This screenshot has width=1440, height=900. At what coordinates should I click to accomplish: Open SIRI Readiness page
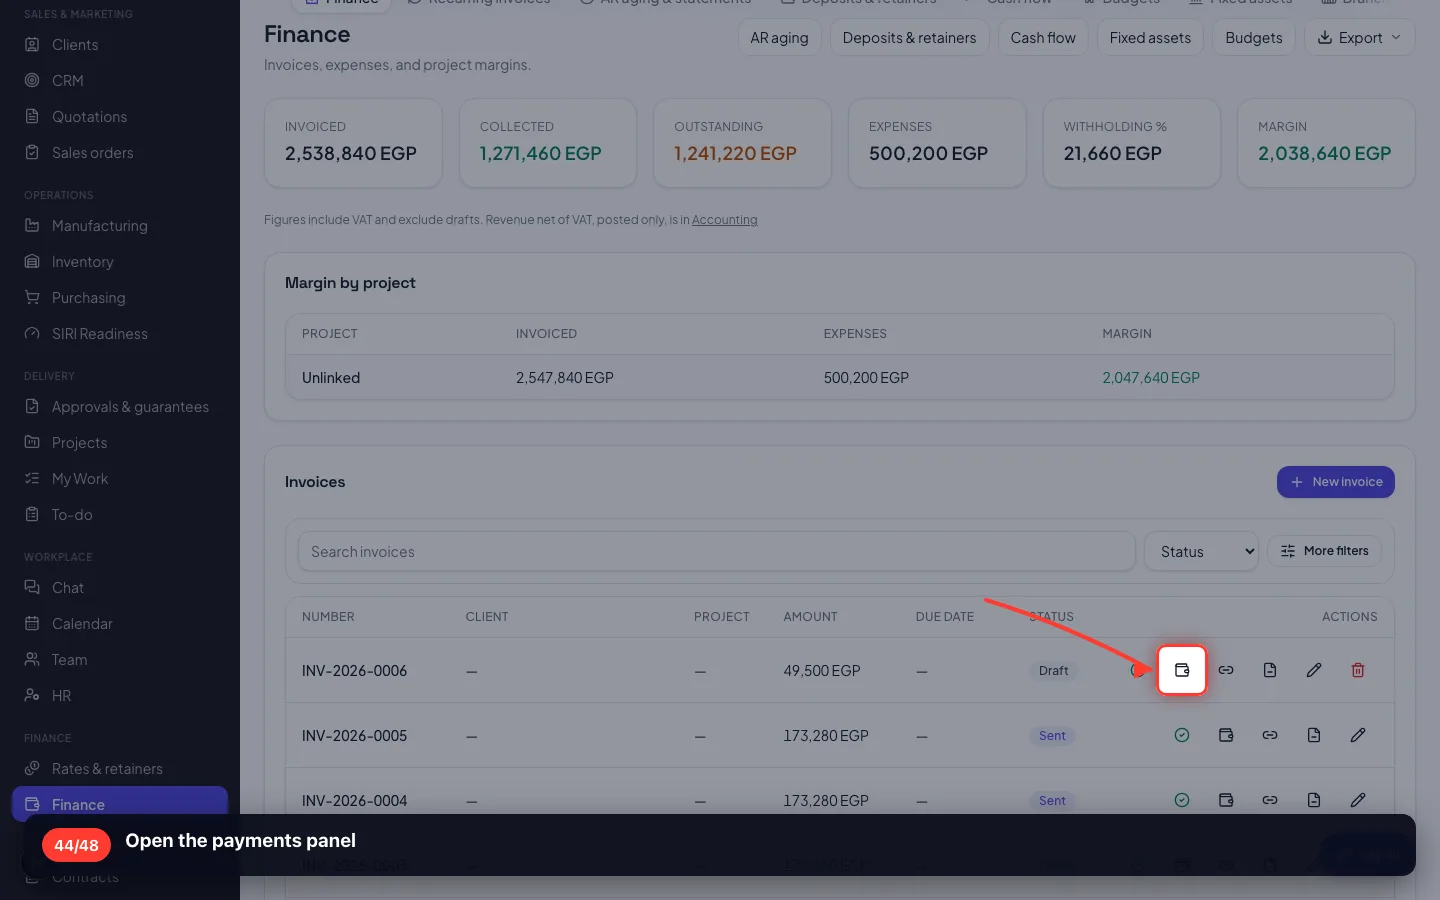120,334
